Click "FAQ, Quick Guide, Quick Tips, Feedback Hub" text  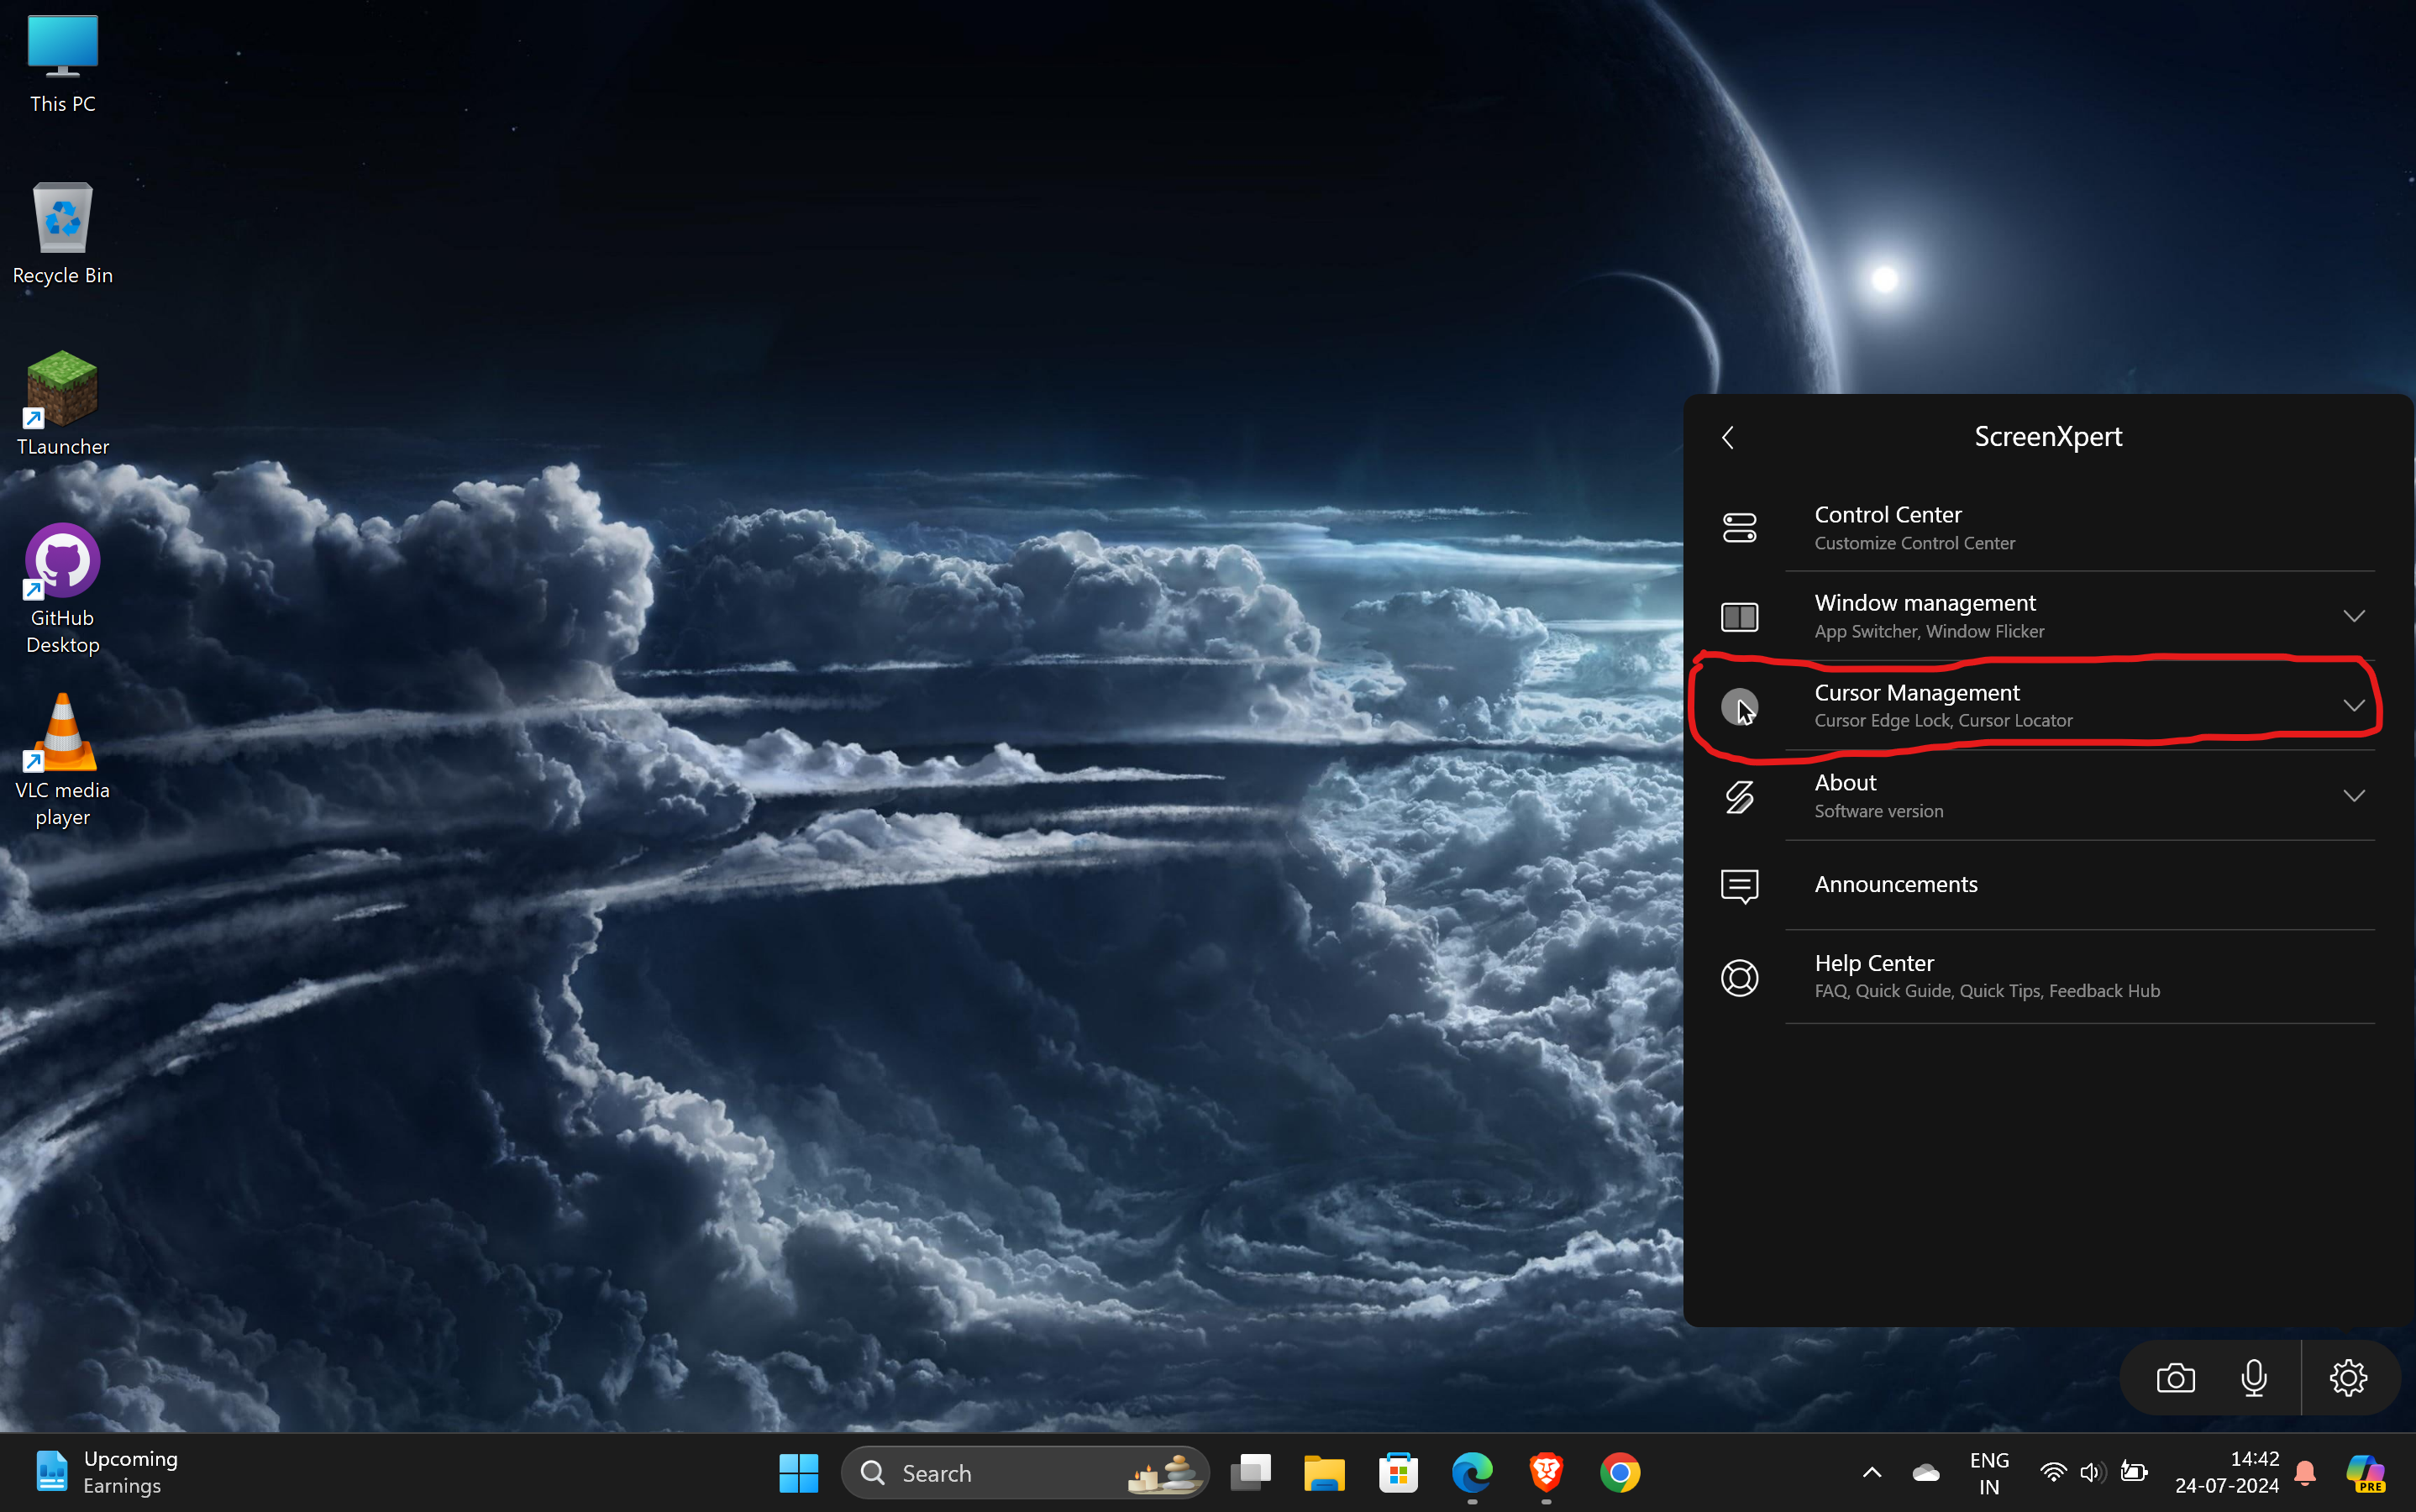(x=1987, y=991)
